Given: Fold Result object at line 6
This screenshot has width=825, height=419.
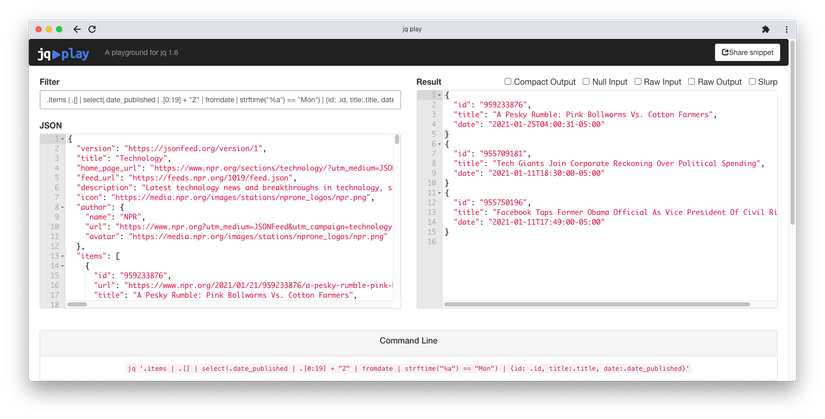Looking at the screenshot, I should tap(439, 144).
